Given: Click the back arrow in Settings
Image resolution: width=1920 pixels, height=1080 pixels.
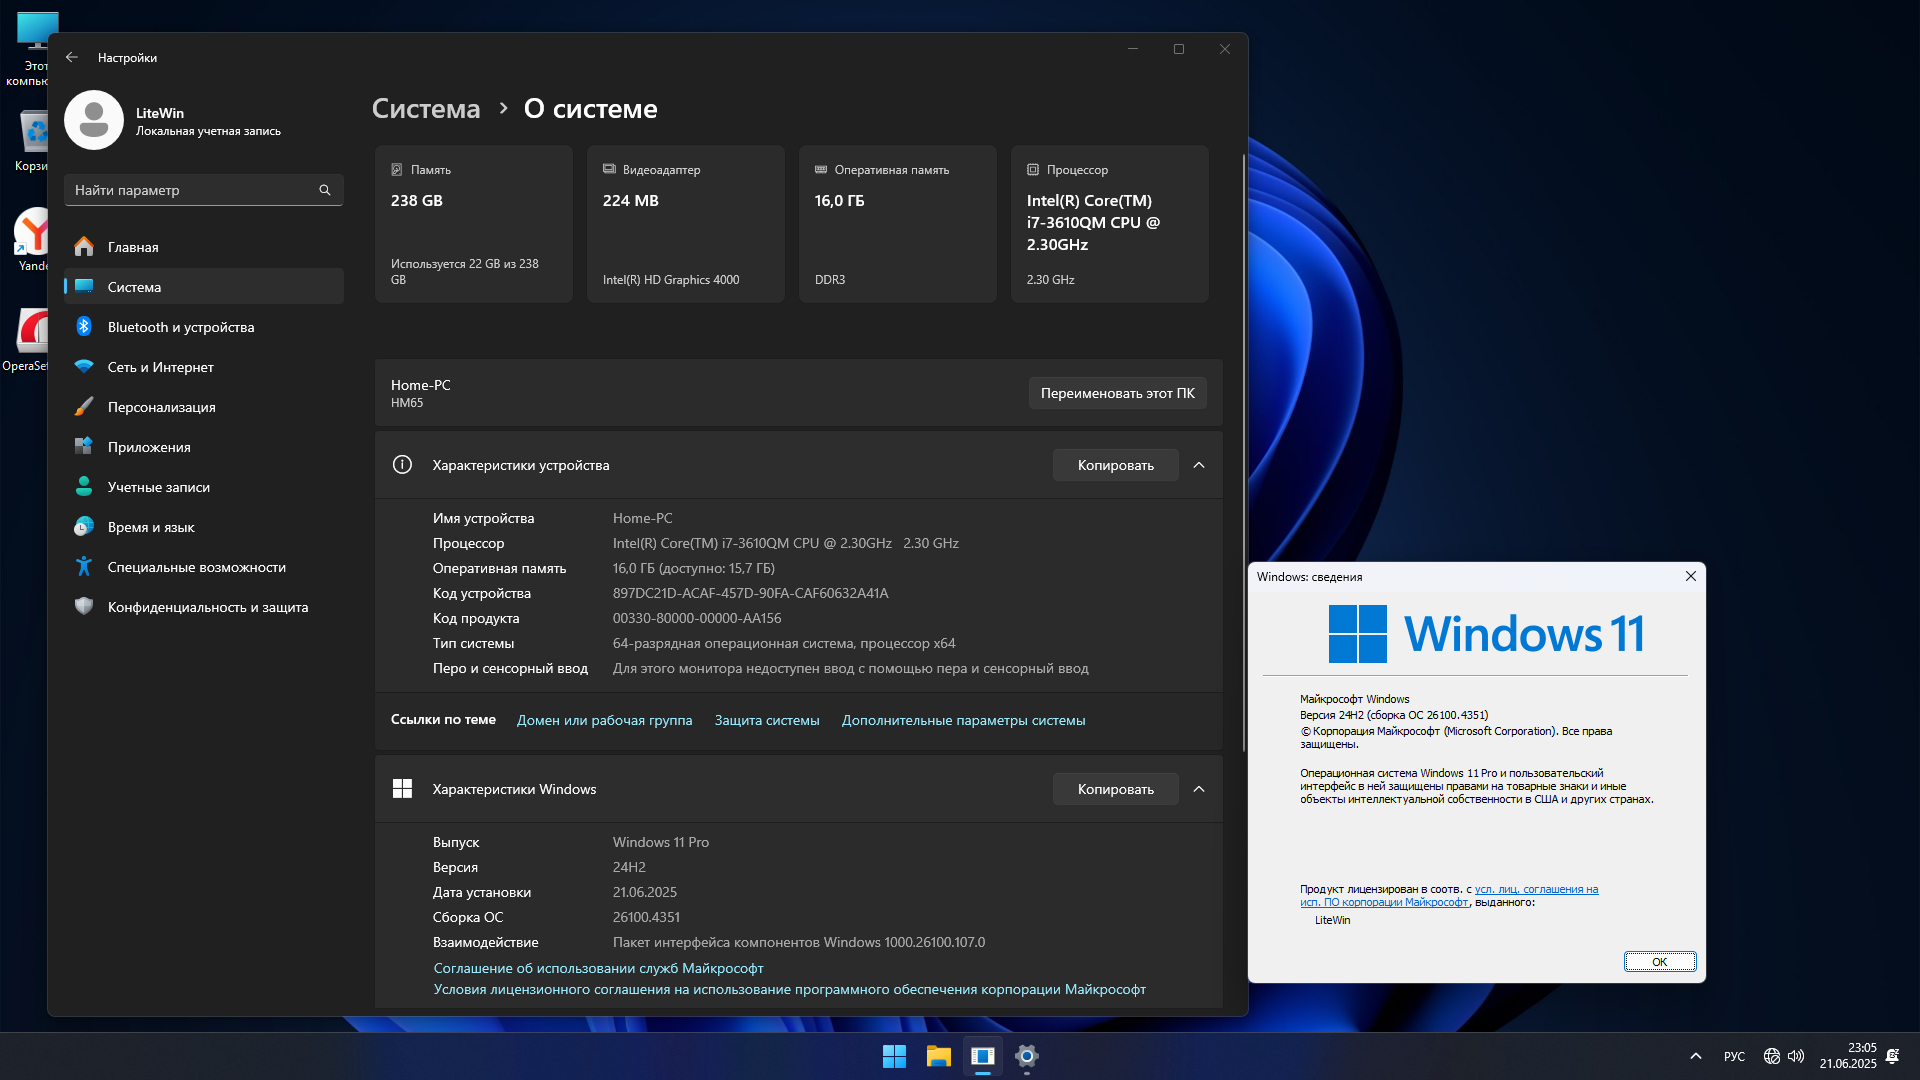Looking at the screenshot, I should pyautogui.click(x=72, y=57).
